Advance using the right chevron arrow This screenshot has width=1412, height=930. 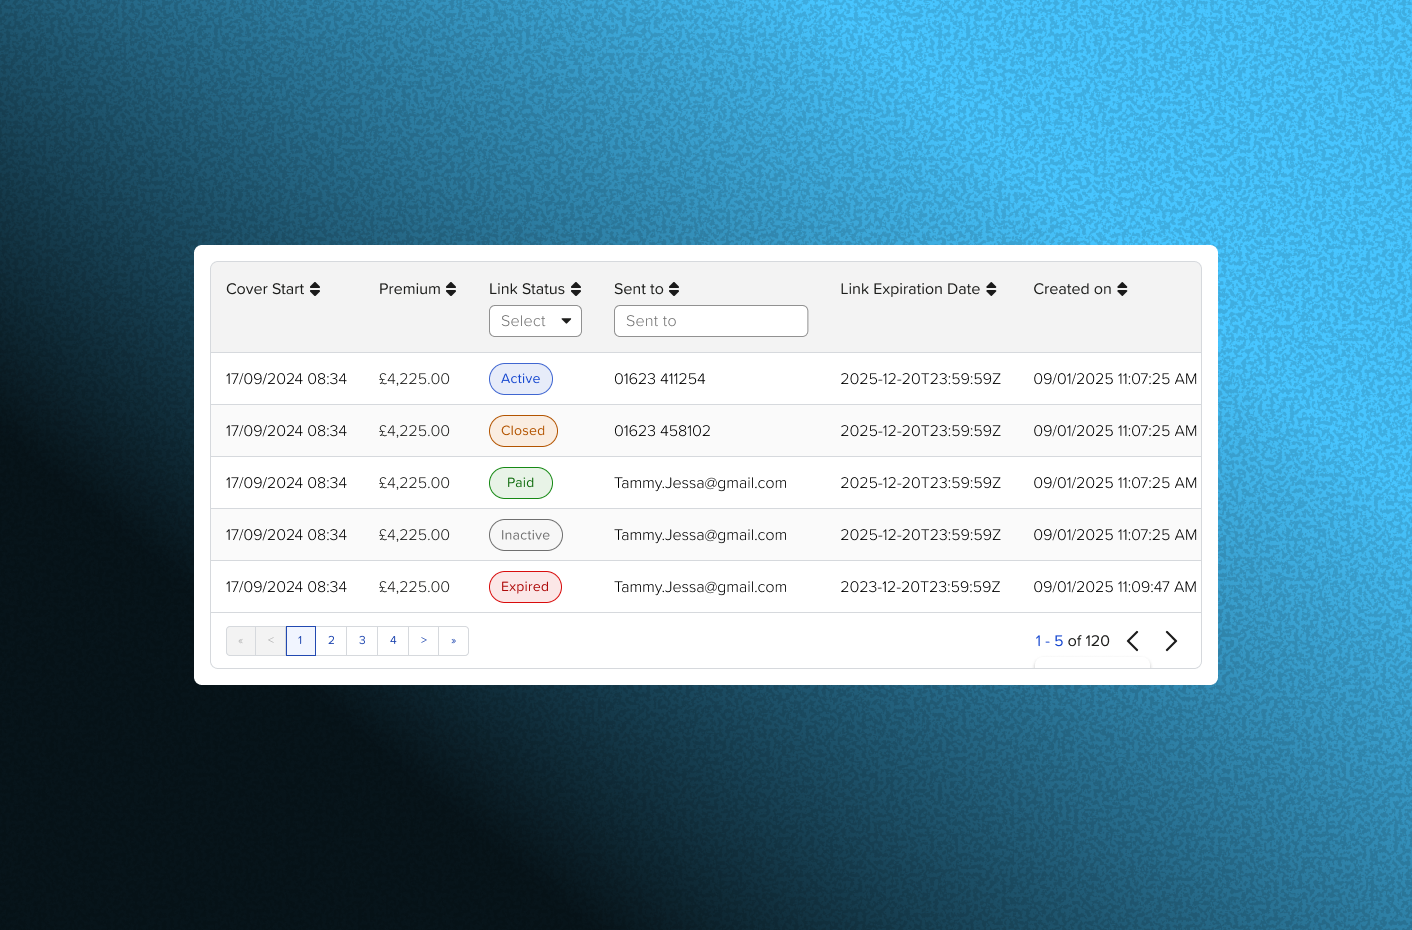point(1171,640)
